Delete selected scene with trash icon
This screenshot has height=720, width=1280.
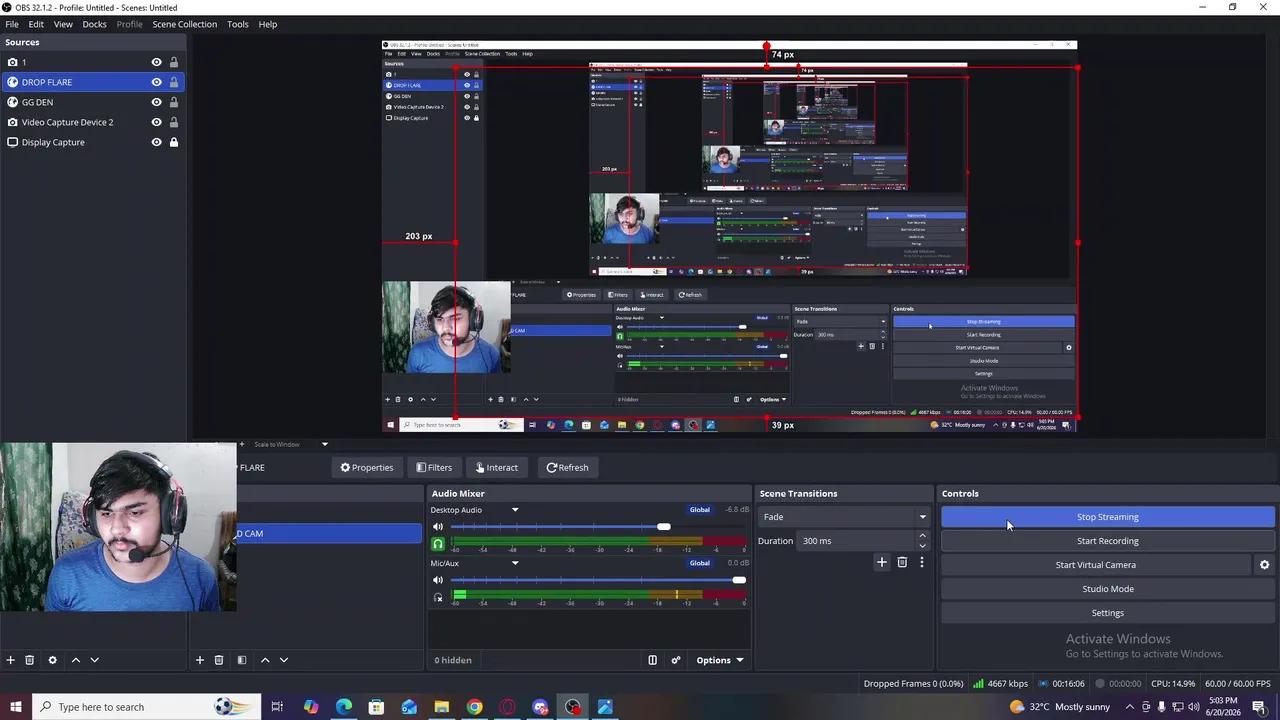click(x=218, y=660)
